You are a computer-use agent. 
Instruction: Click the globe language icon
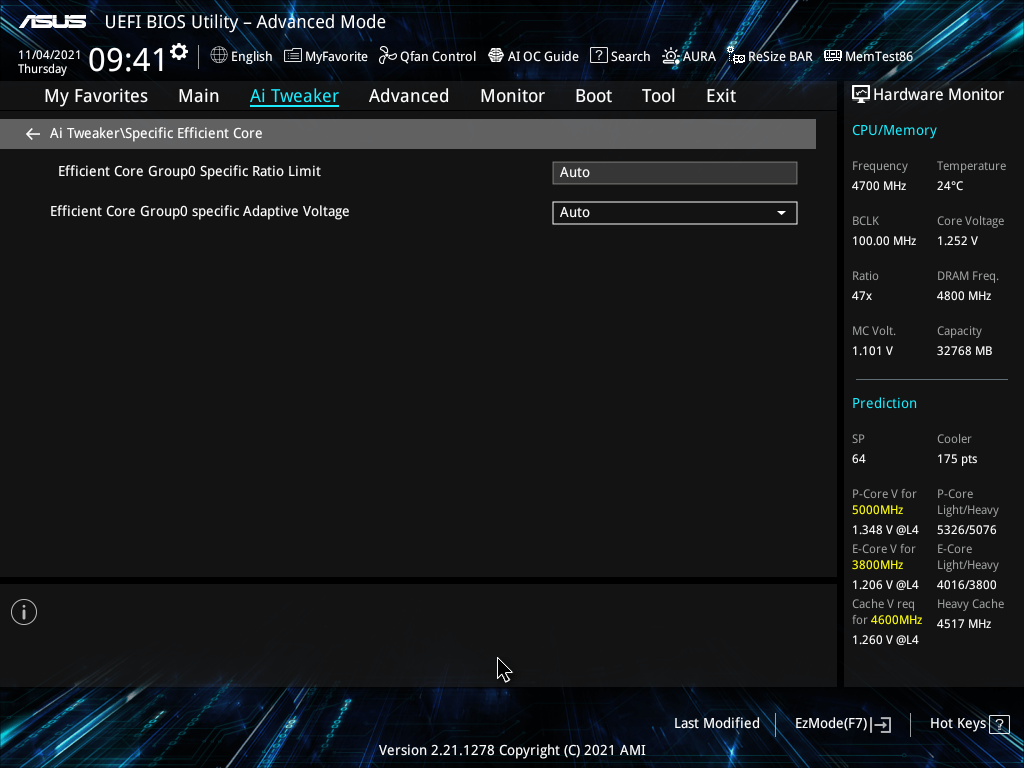219,56
